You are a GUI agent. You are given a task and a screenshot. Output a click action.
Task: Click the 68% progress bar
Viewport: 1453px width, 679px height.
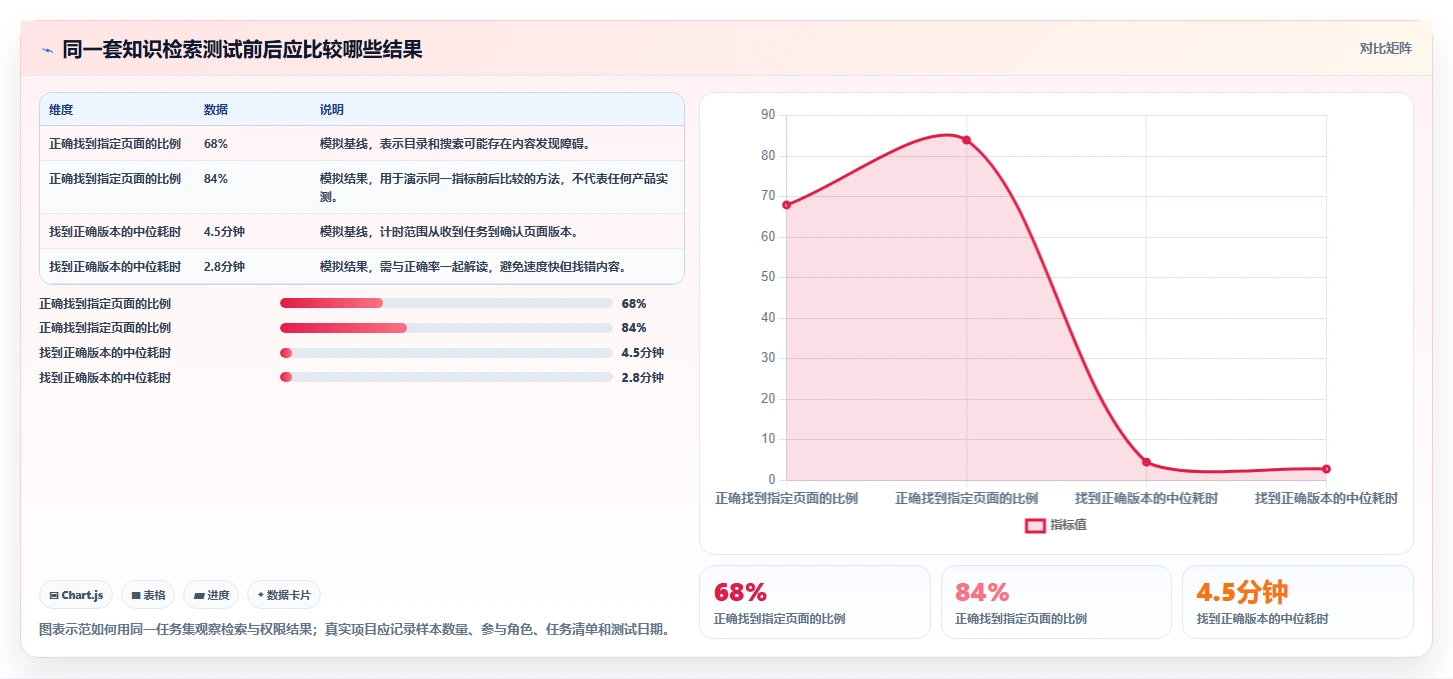(x=446, y=303)
